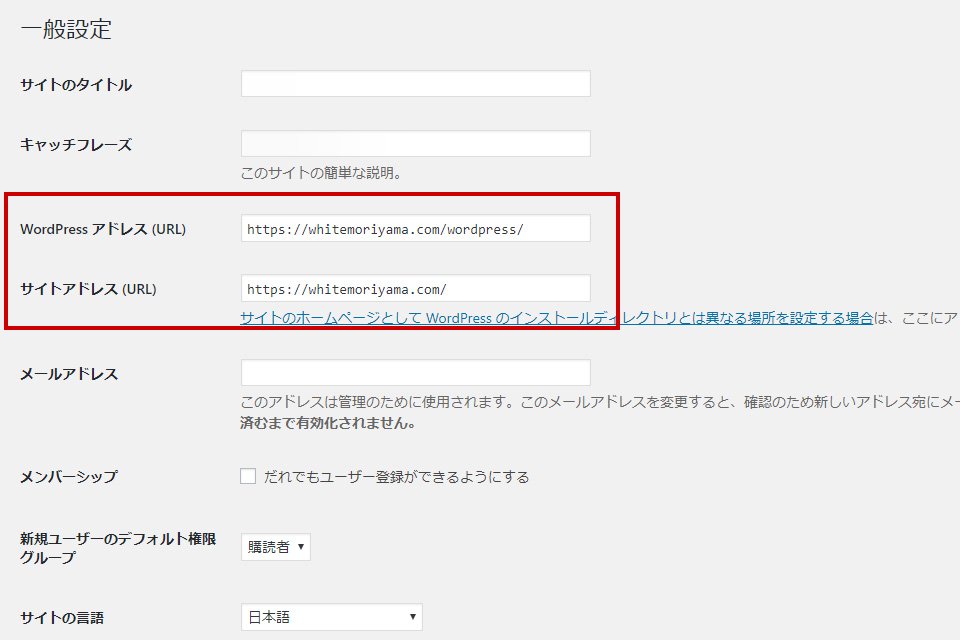The width and height of the screenshot is (960, 640).
Task: Click the サイトの言語 field label
Action: pos(62,618)
